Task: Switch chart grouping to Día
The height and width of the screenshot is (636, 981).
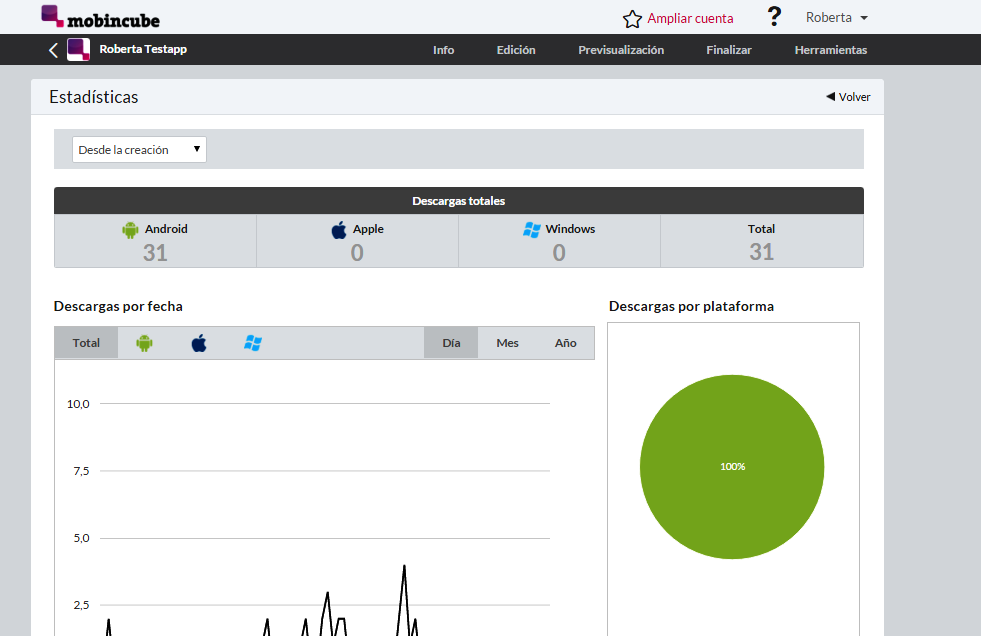Action: point(451,343)
